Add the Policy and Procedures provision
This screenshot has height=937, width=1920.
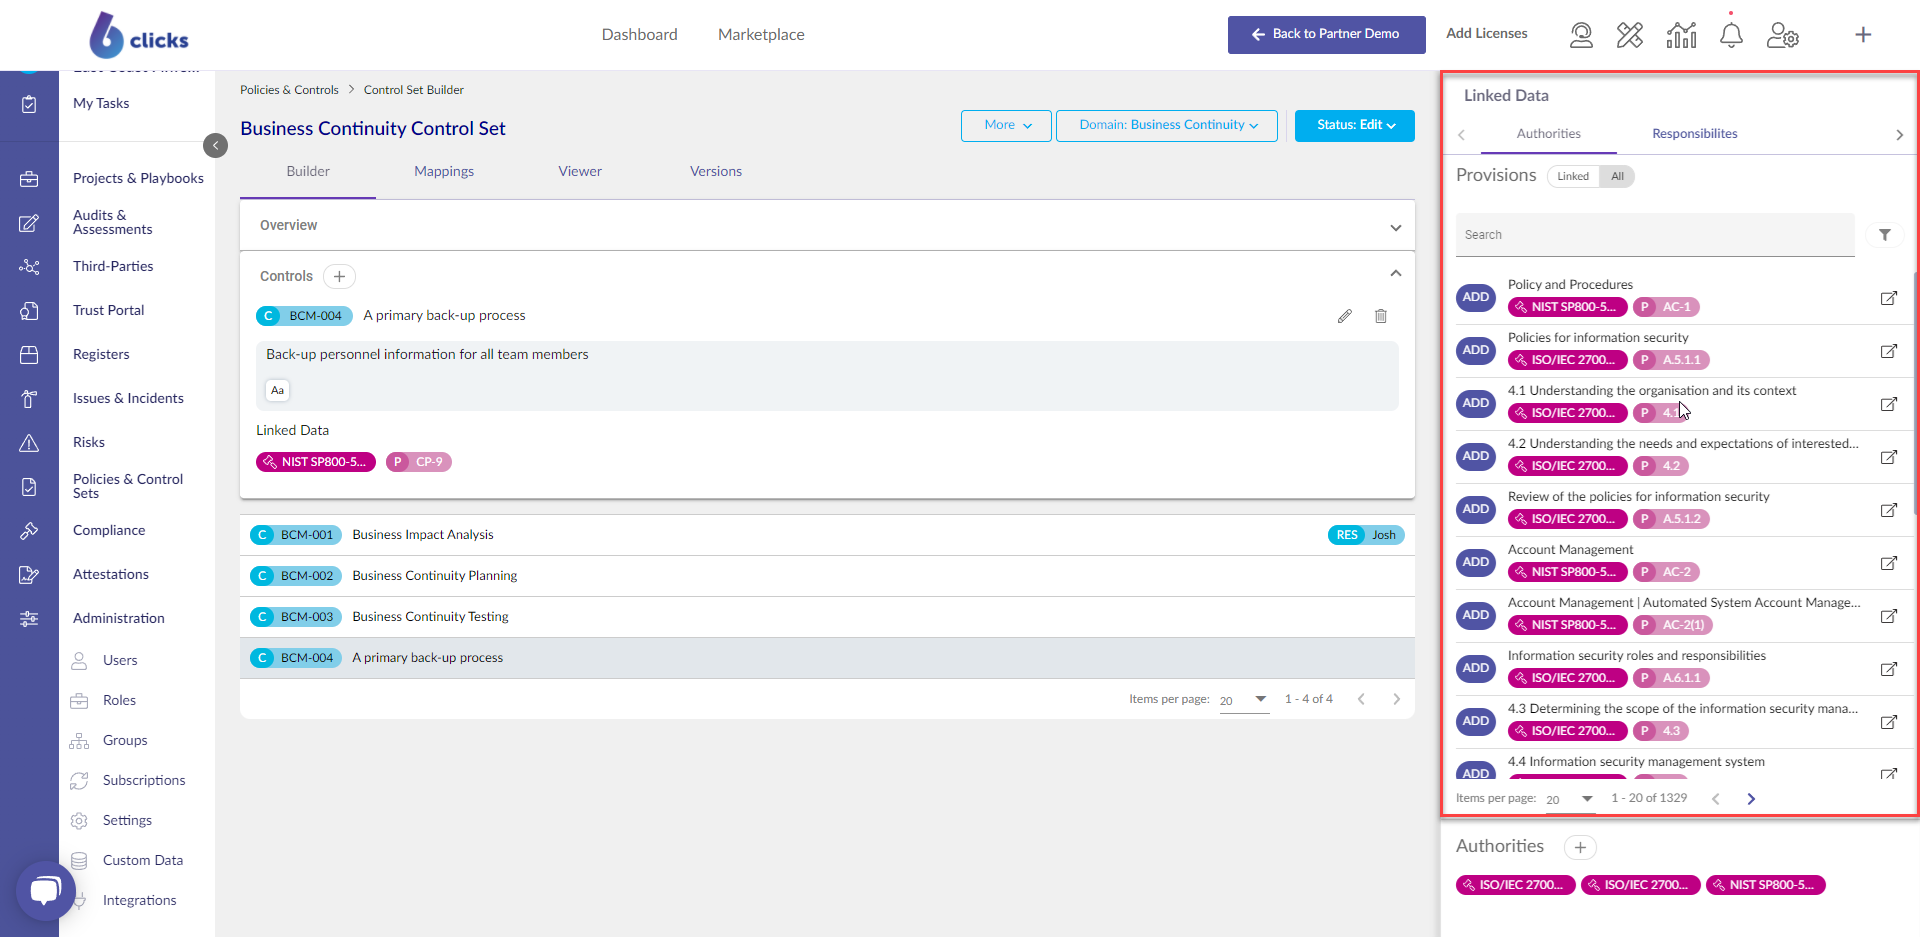pyautogui.click(x=1475, y=298)
